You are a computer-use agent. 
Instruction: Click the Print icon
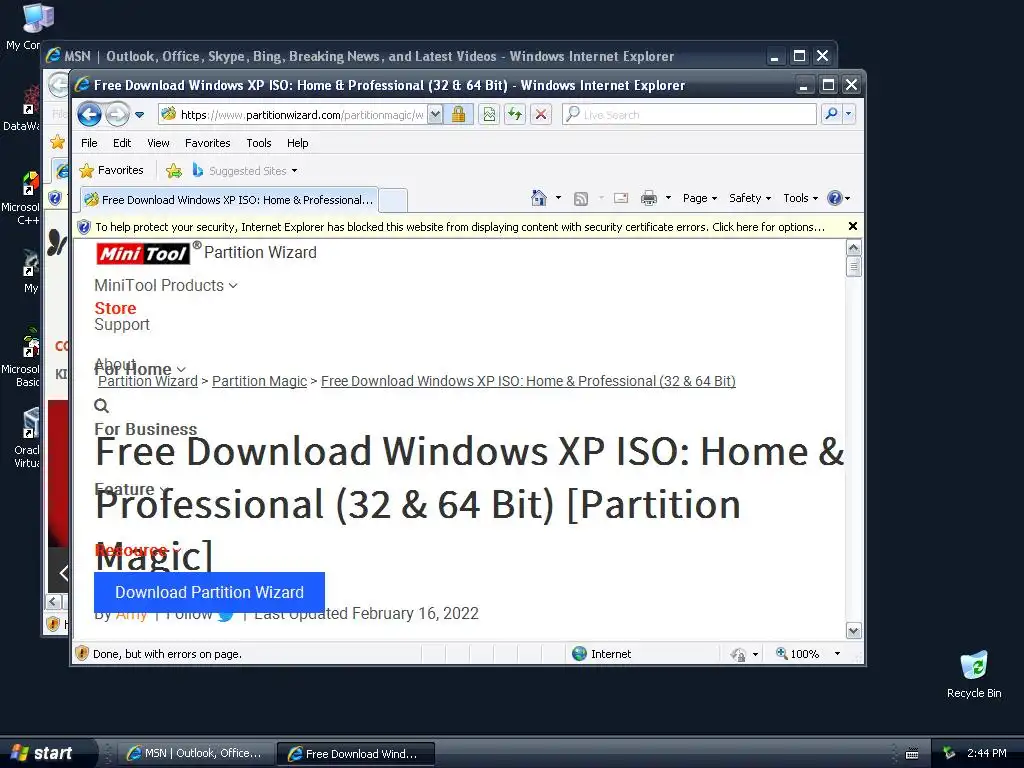click(x=648, y=198)
